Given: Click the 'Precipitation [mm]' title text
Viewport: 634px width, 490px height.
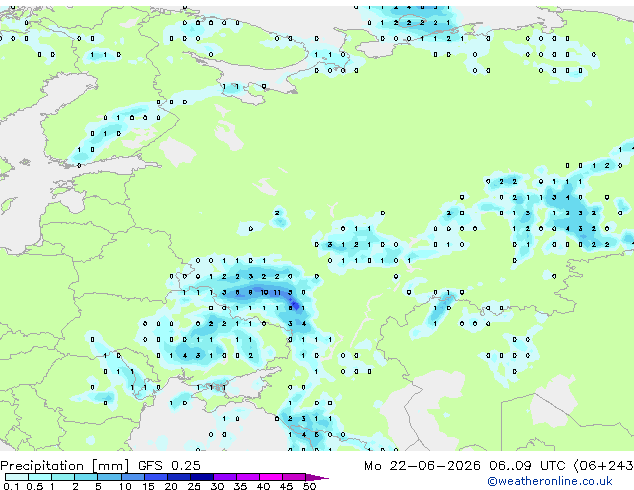Looking at the screenshot, I should (x=65, y=466).
